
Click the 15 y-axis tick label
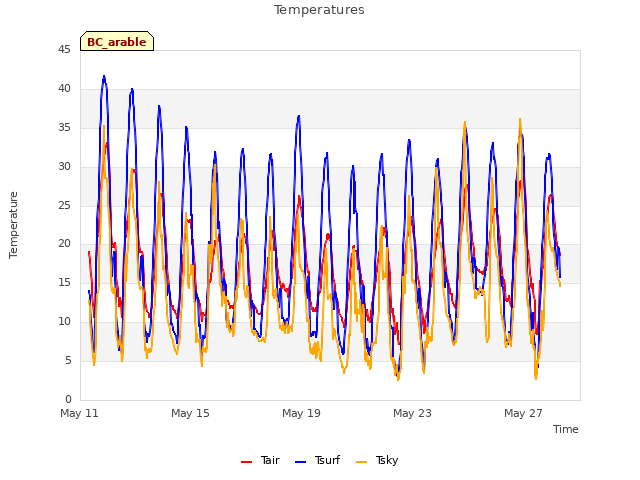pyautogui.click(x=64, y=283)
